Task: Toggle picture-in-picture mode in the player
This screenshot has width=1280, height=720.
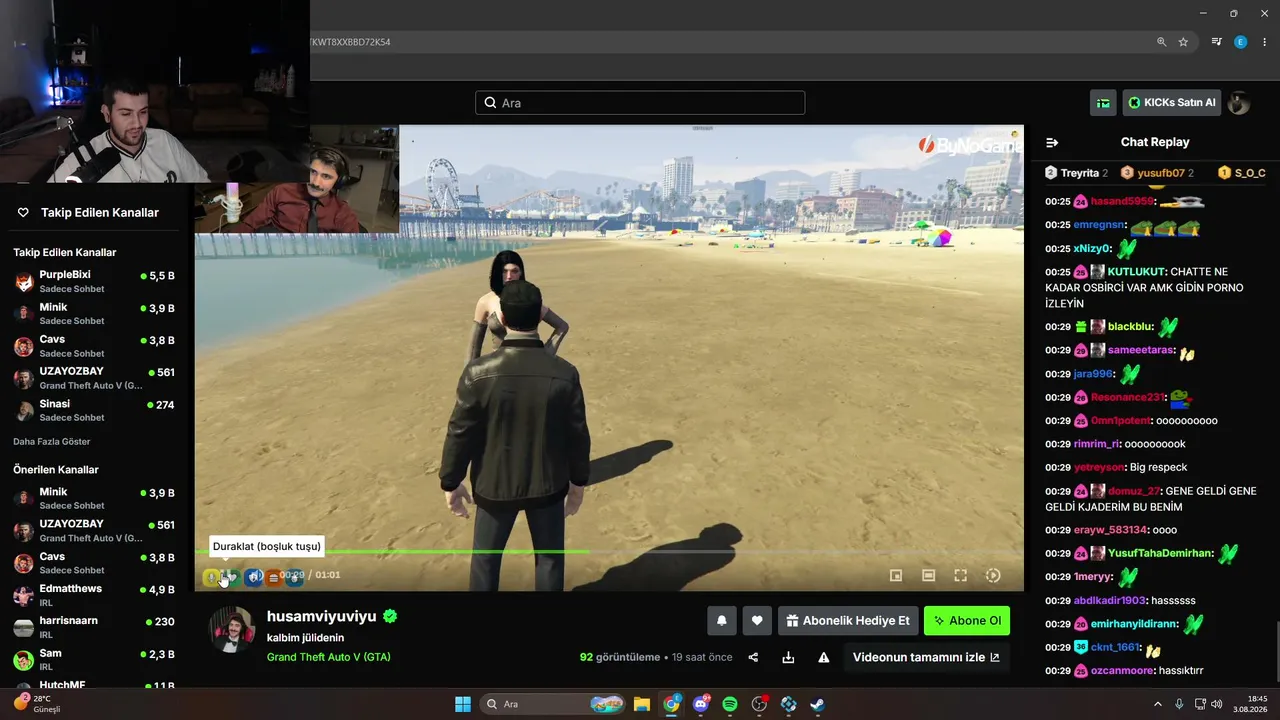Action: [896, 575]
